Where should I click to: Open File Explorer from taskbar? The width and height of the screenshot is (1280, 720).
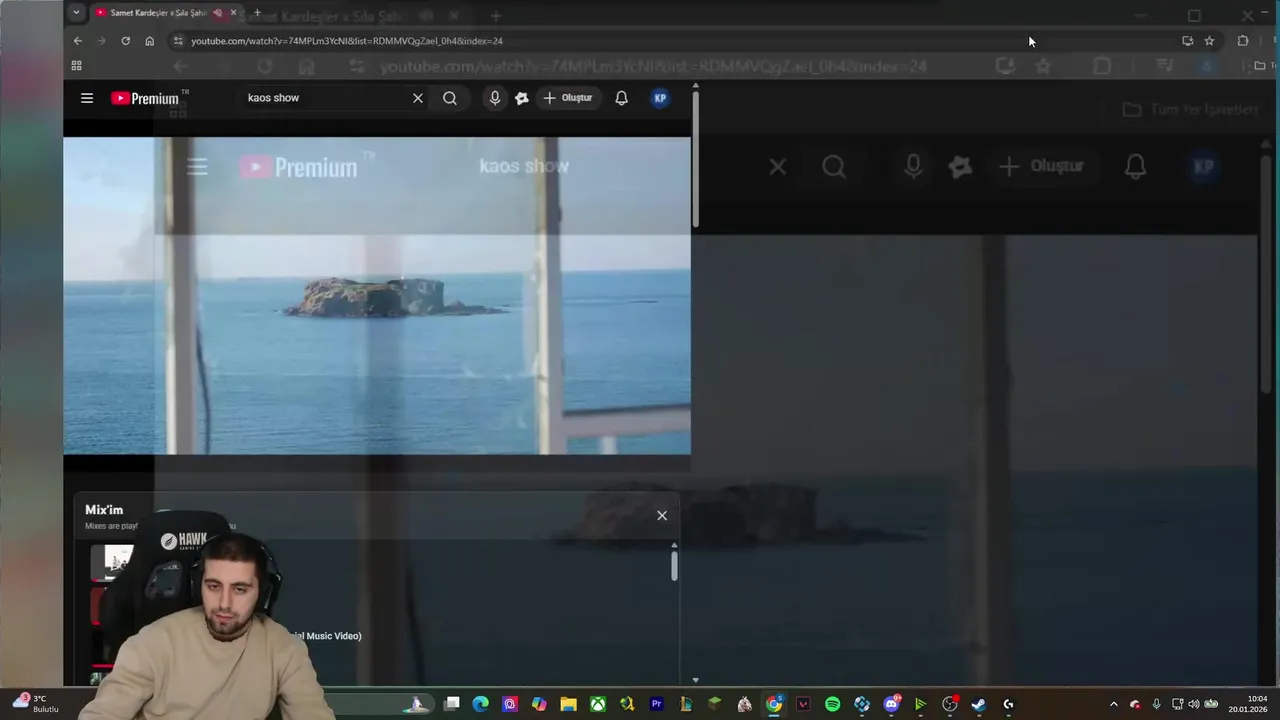pos(569,704)
